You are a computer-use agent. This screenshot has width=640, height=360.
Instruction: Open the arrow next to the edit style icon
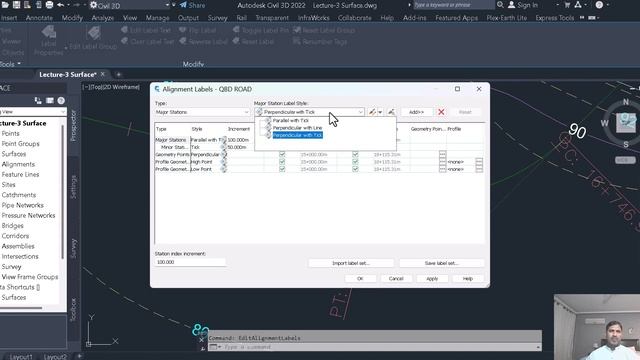pos(380,112)
